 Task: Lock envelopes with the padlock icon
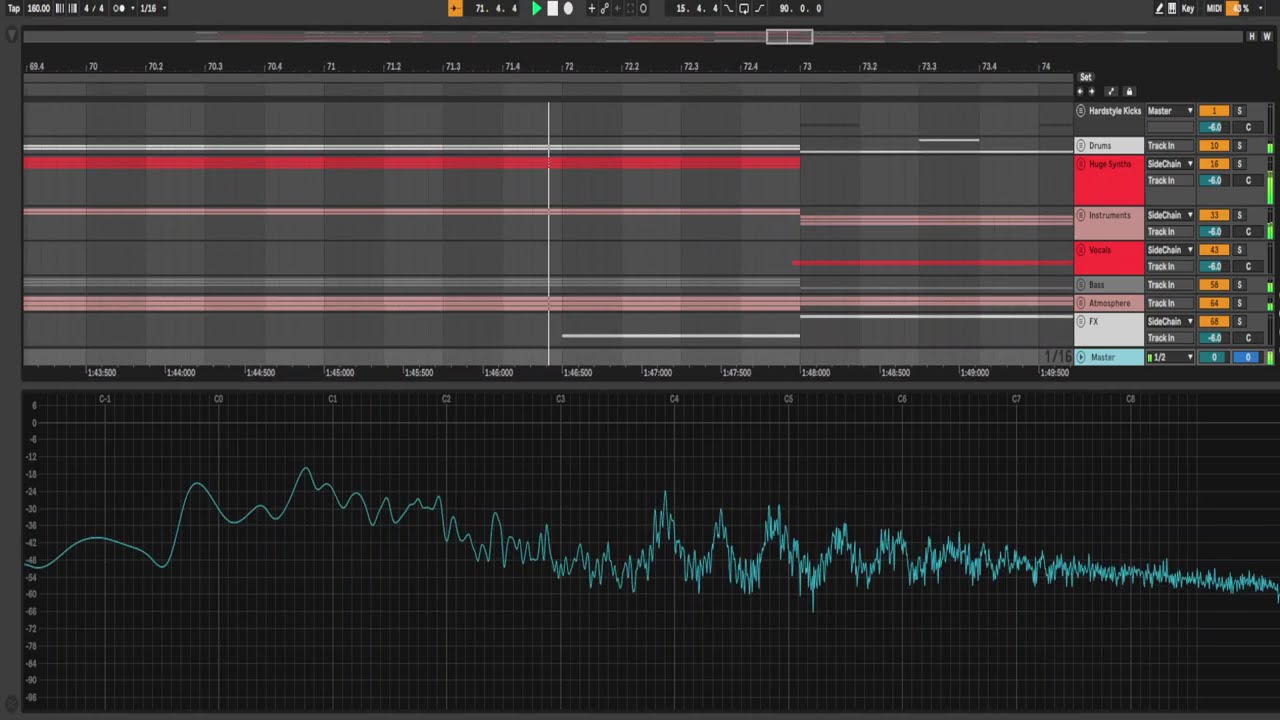tap(1129, 91)
